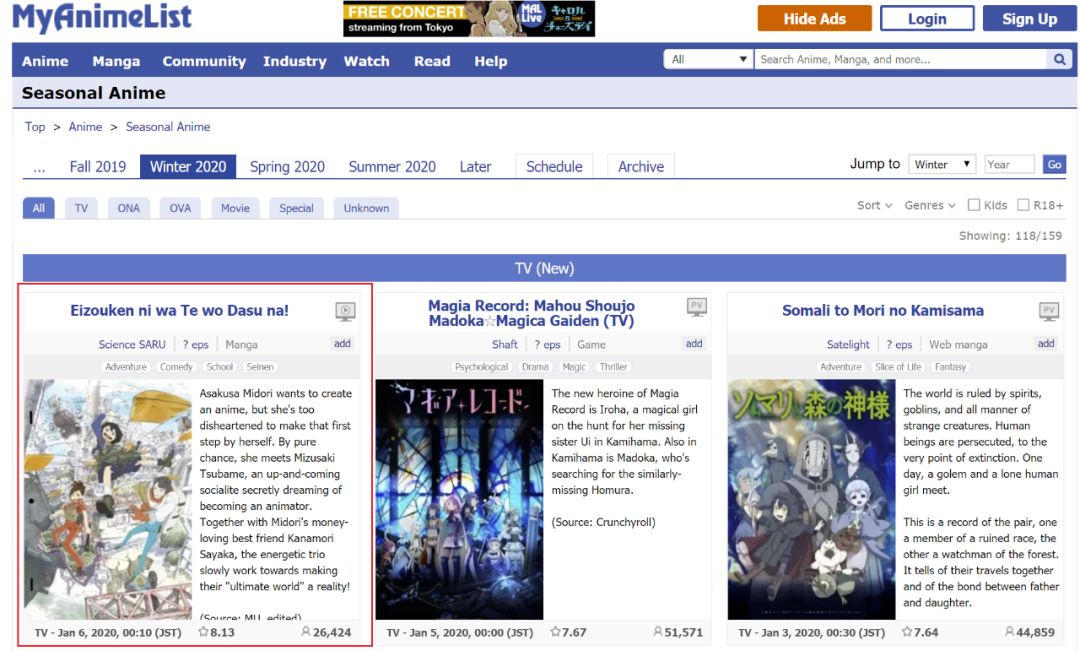Open the Eizouken poster thumbnail

pos(108,499)
